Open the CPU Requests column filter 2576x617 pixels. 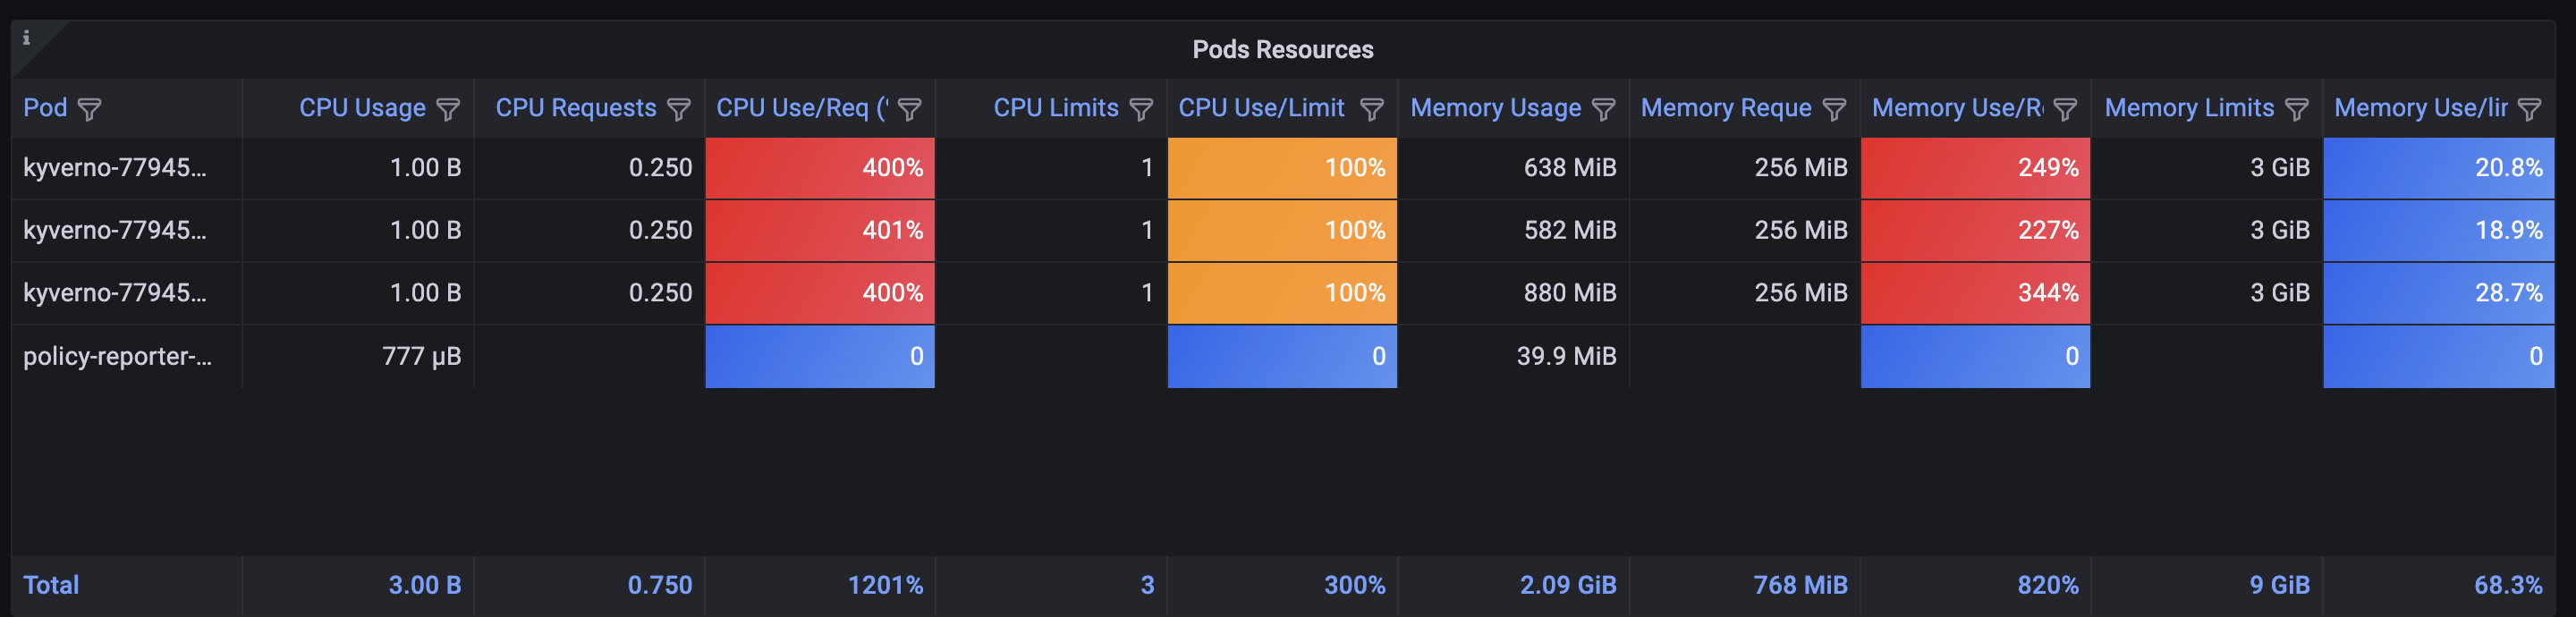[x=679, y=109]
